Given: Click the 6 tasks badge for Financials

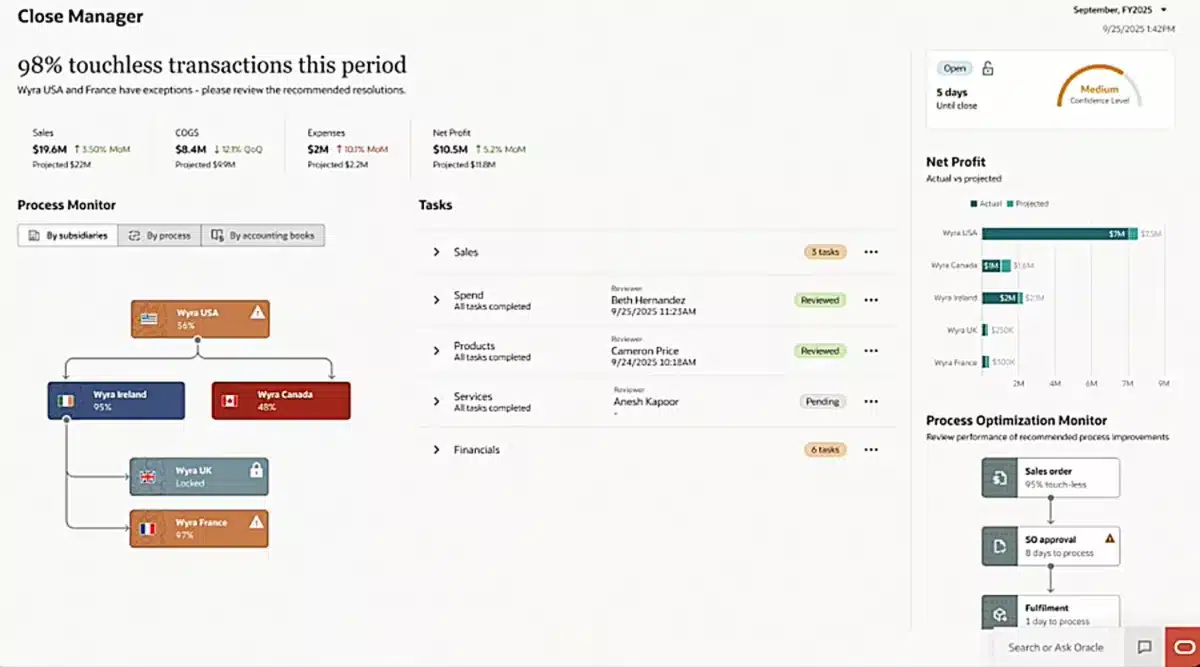Looking at the screenshot, I should pyautogui.click(x=825, y=450).
